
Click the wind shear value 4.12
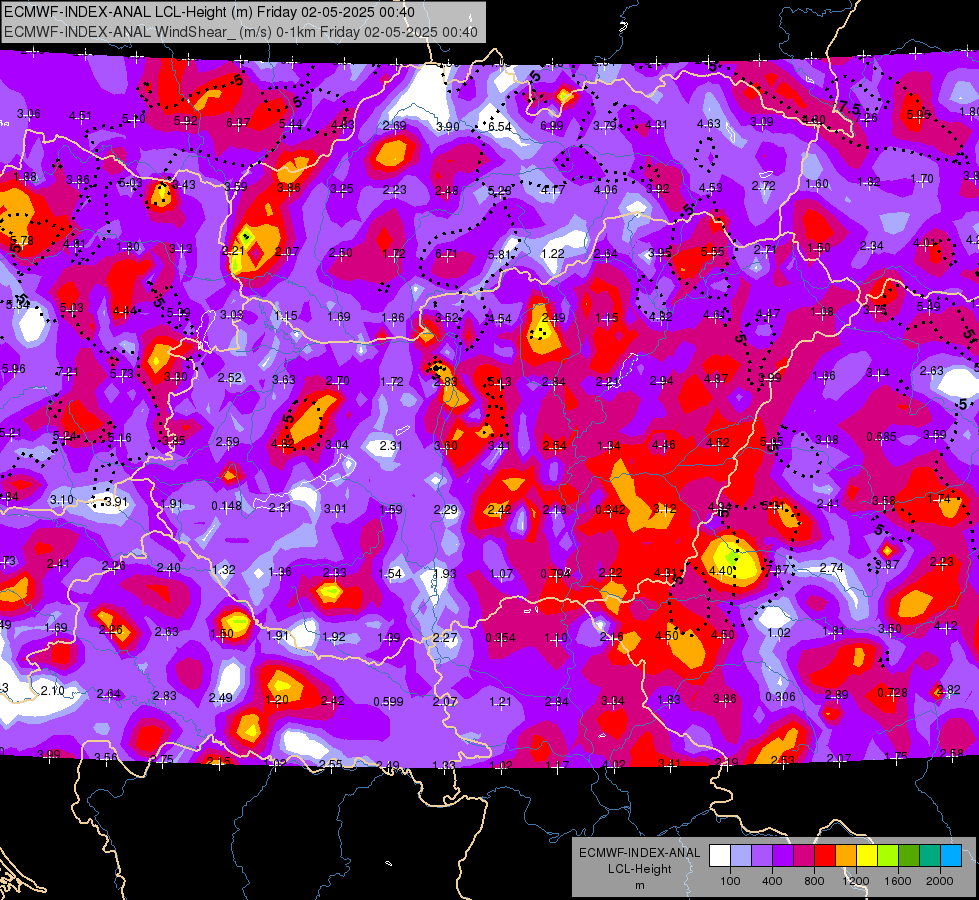946,626
